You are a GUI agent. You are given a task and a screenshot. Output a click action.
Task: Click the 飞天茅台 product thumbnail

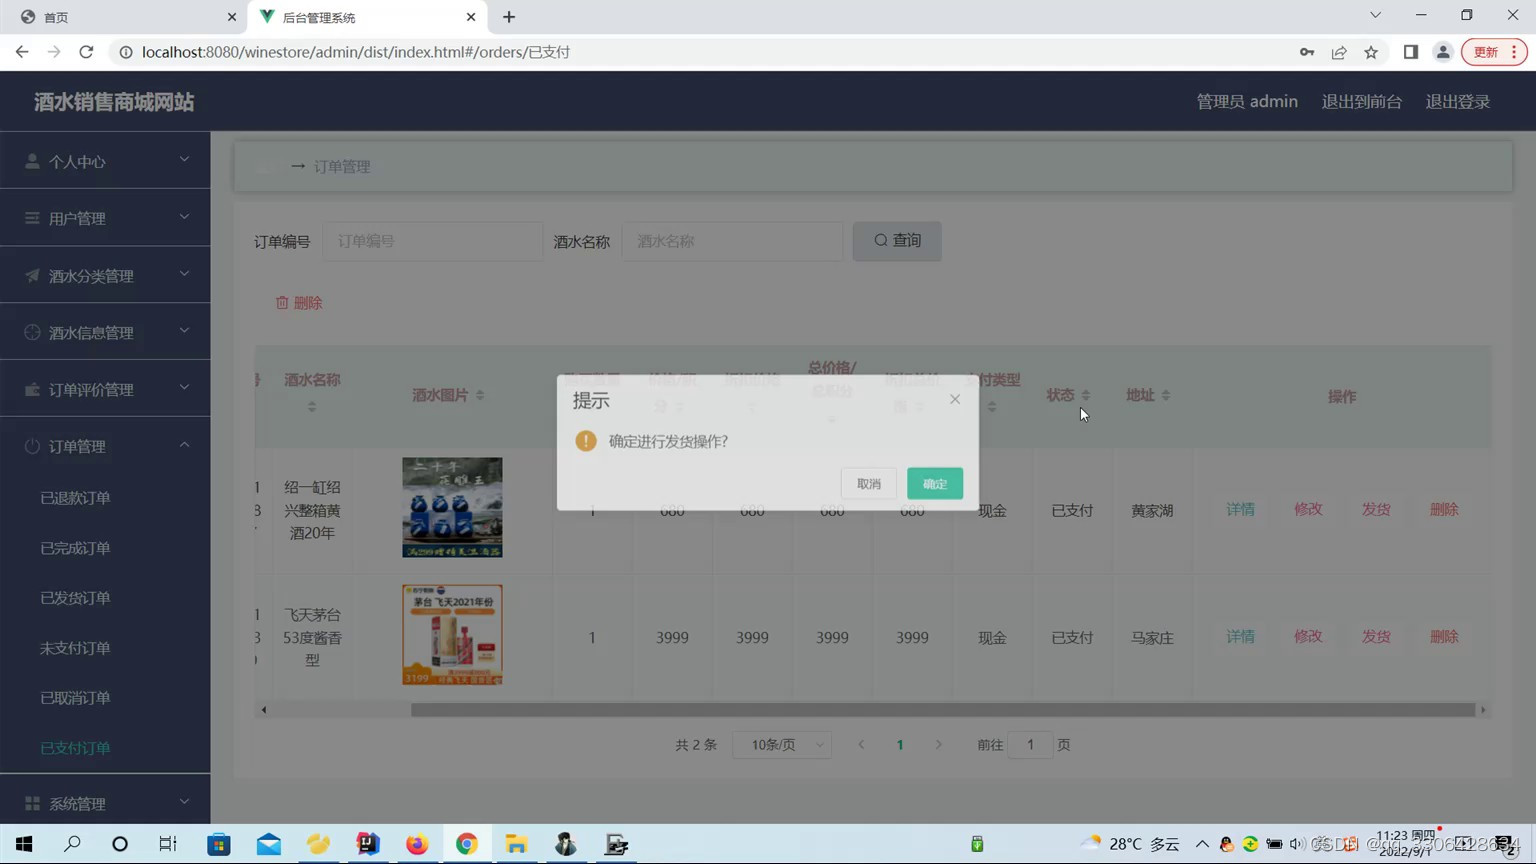click(452, 635)
